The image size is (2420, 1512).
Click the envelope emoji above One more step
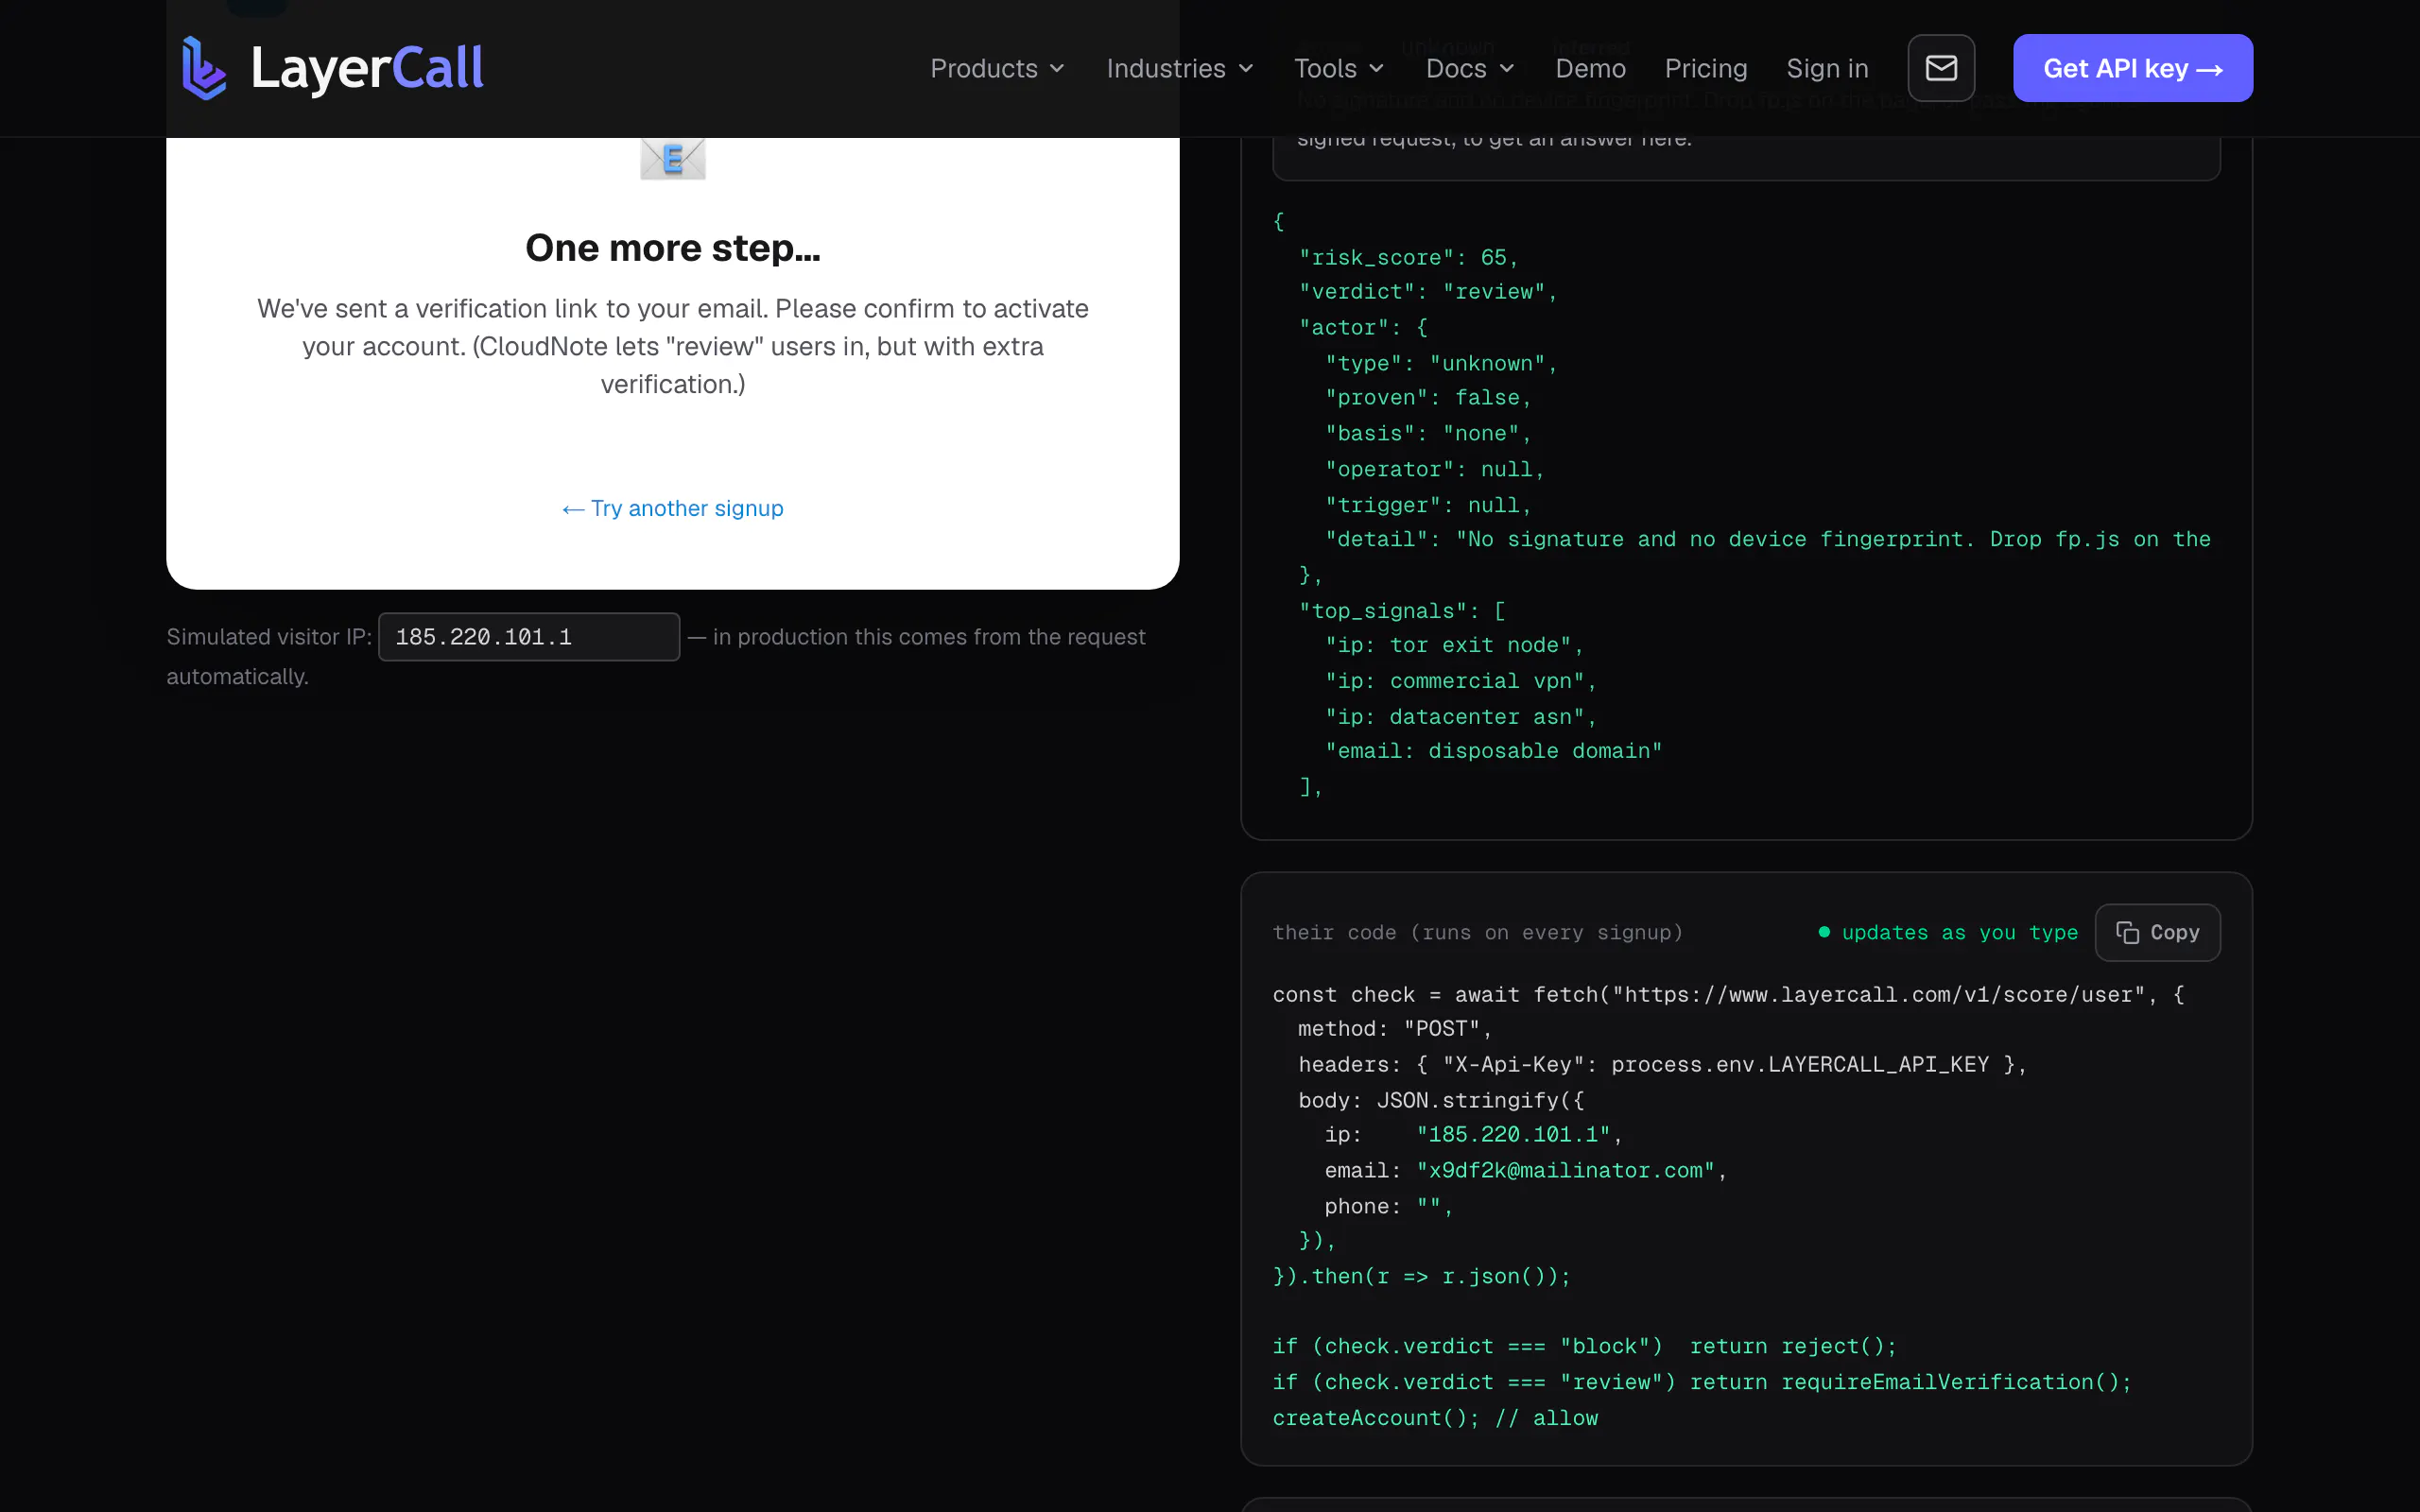(673, 158)
